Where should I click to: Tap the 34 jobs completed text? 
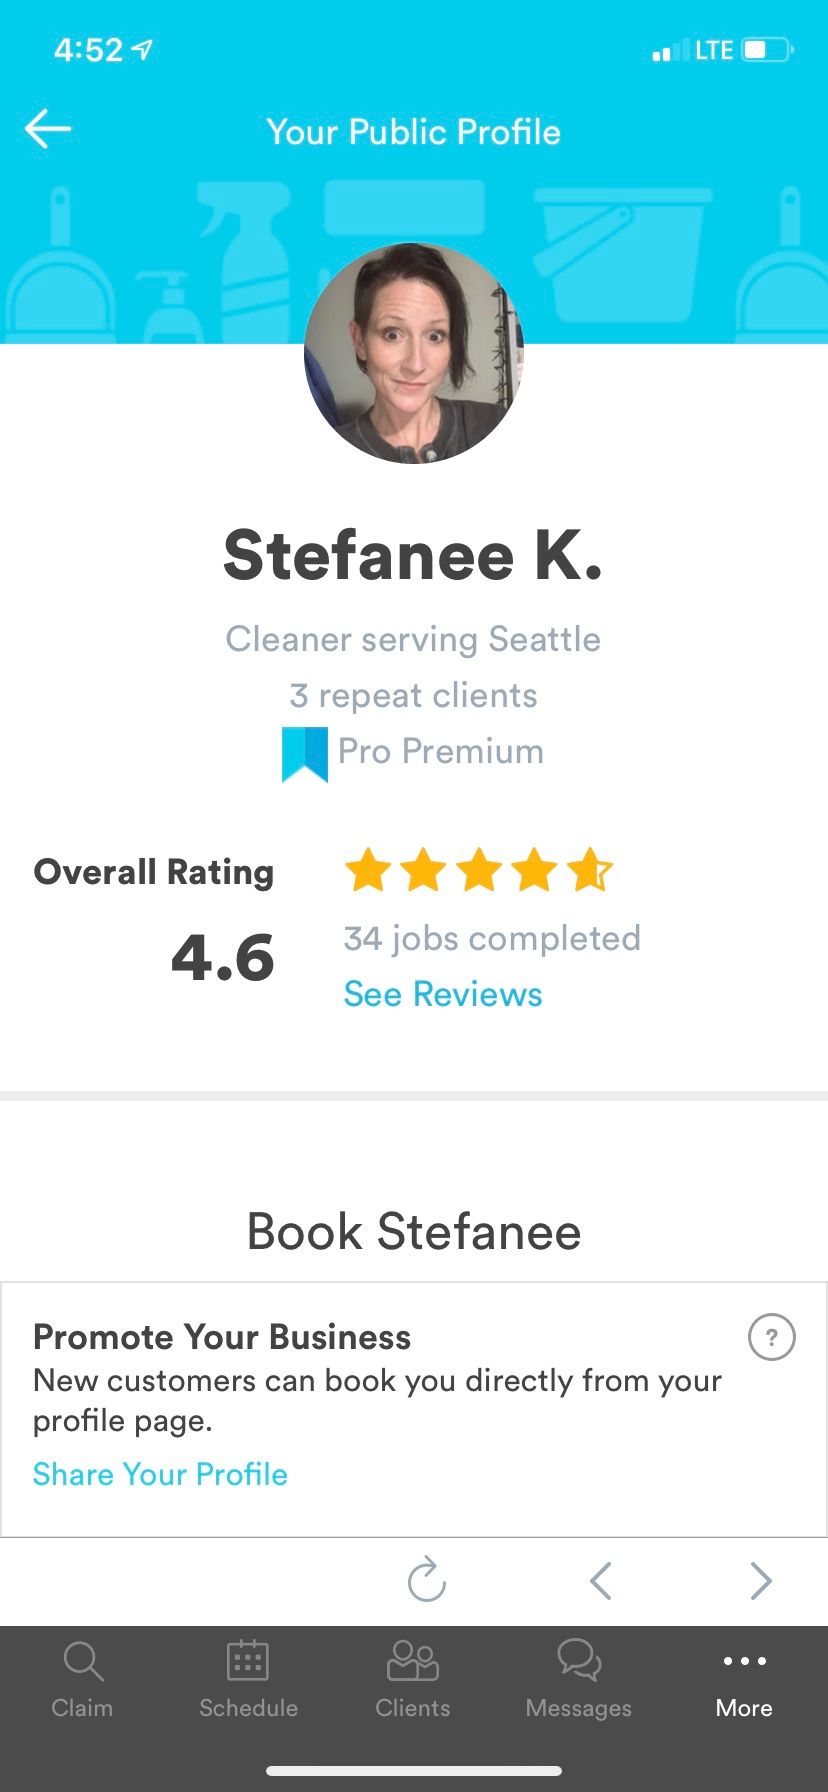(x=492, y=938)
